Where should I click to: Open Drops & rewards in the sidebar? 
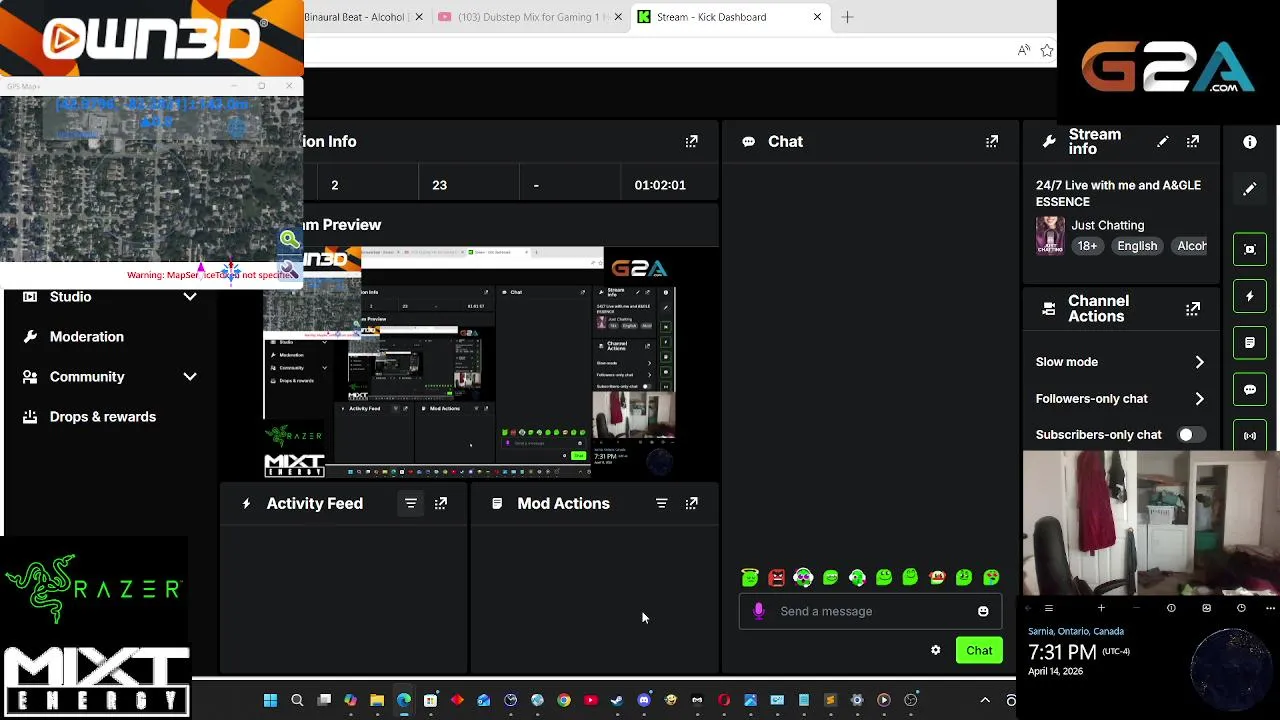coord(102,417)
